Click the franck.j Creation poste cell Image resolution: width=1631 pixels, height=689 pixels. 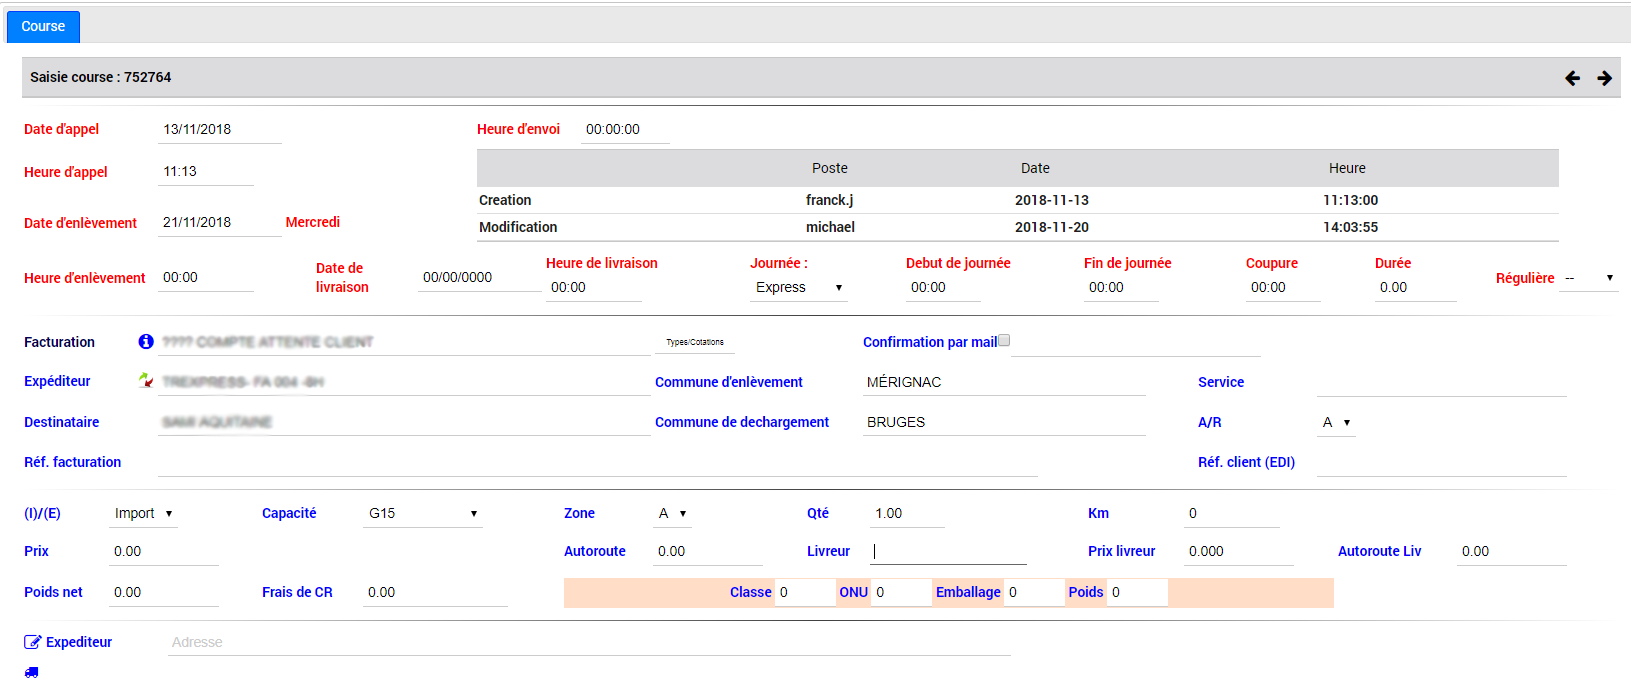[x=830, y=200]
